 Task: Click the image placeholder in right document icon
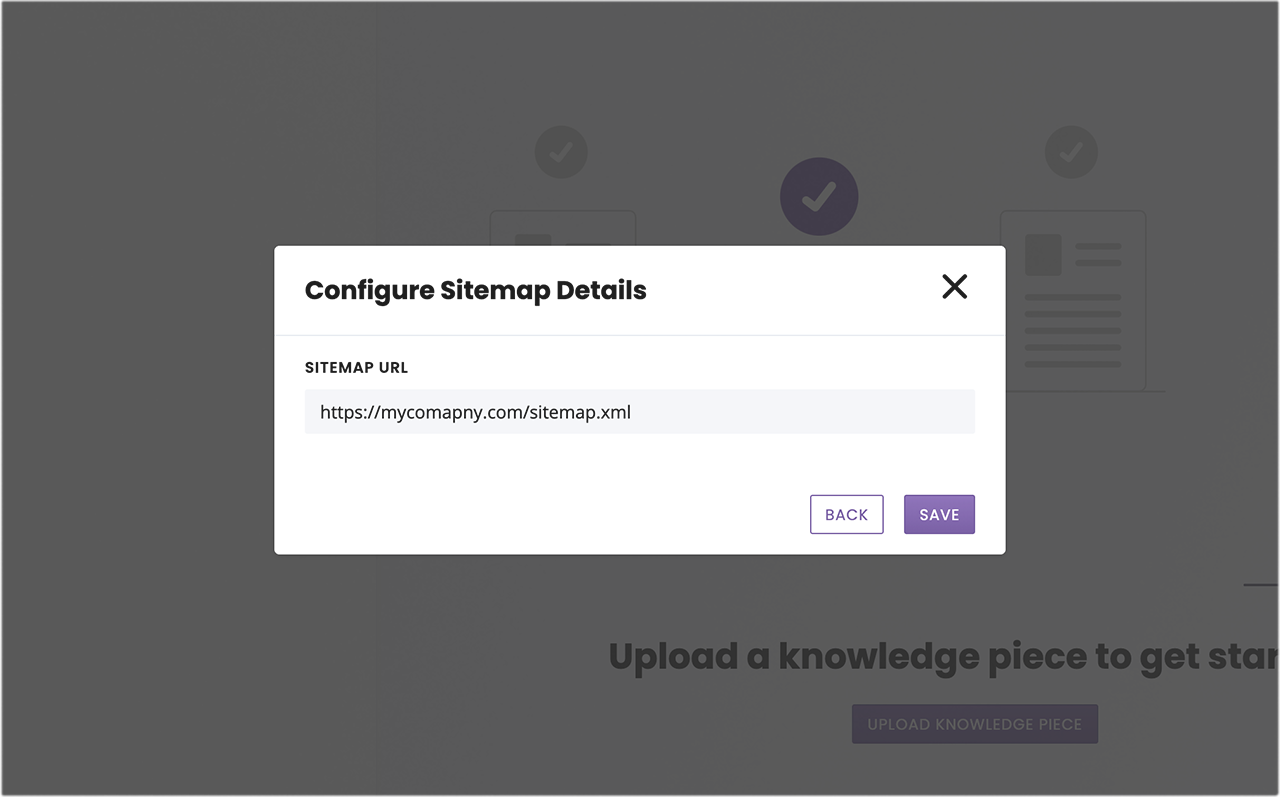click(1043, 255)
